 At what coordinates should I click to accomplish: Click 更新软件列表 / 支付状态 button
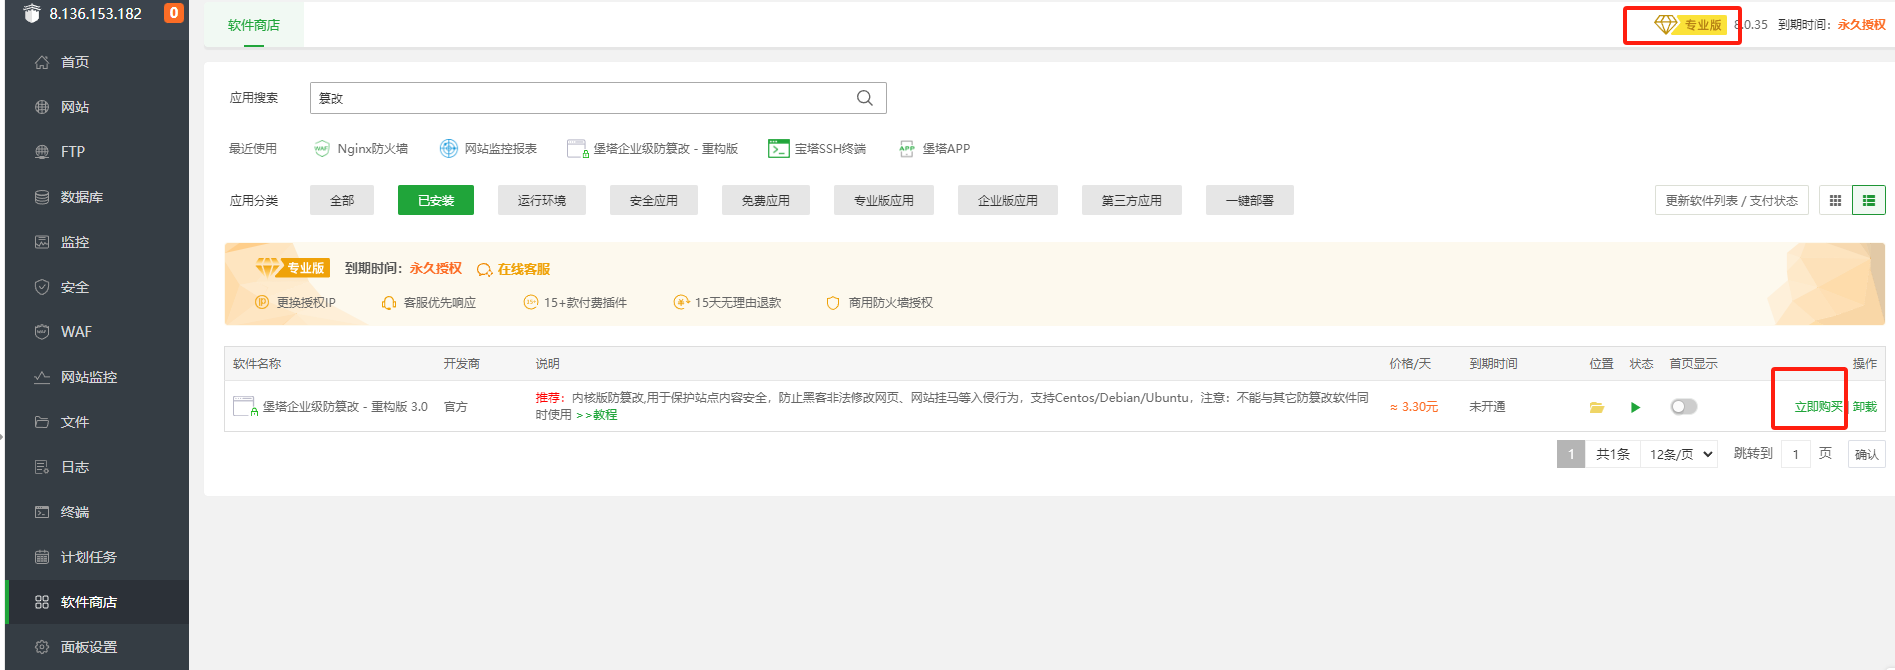(x=1732, y=200)
